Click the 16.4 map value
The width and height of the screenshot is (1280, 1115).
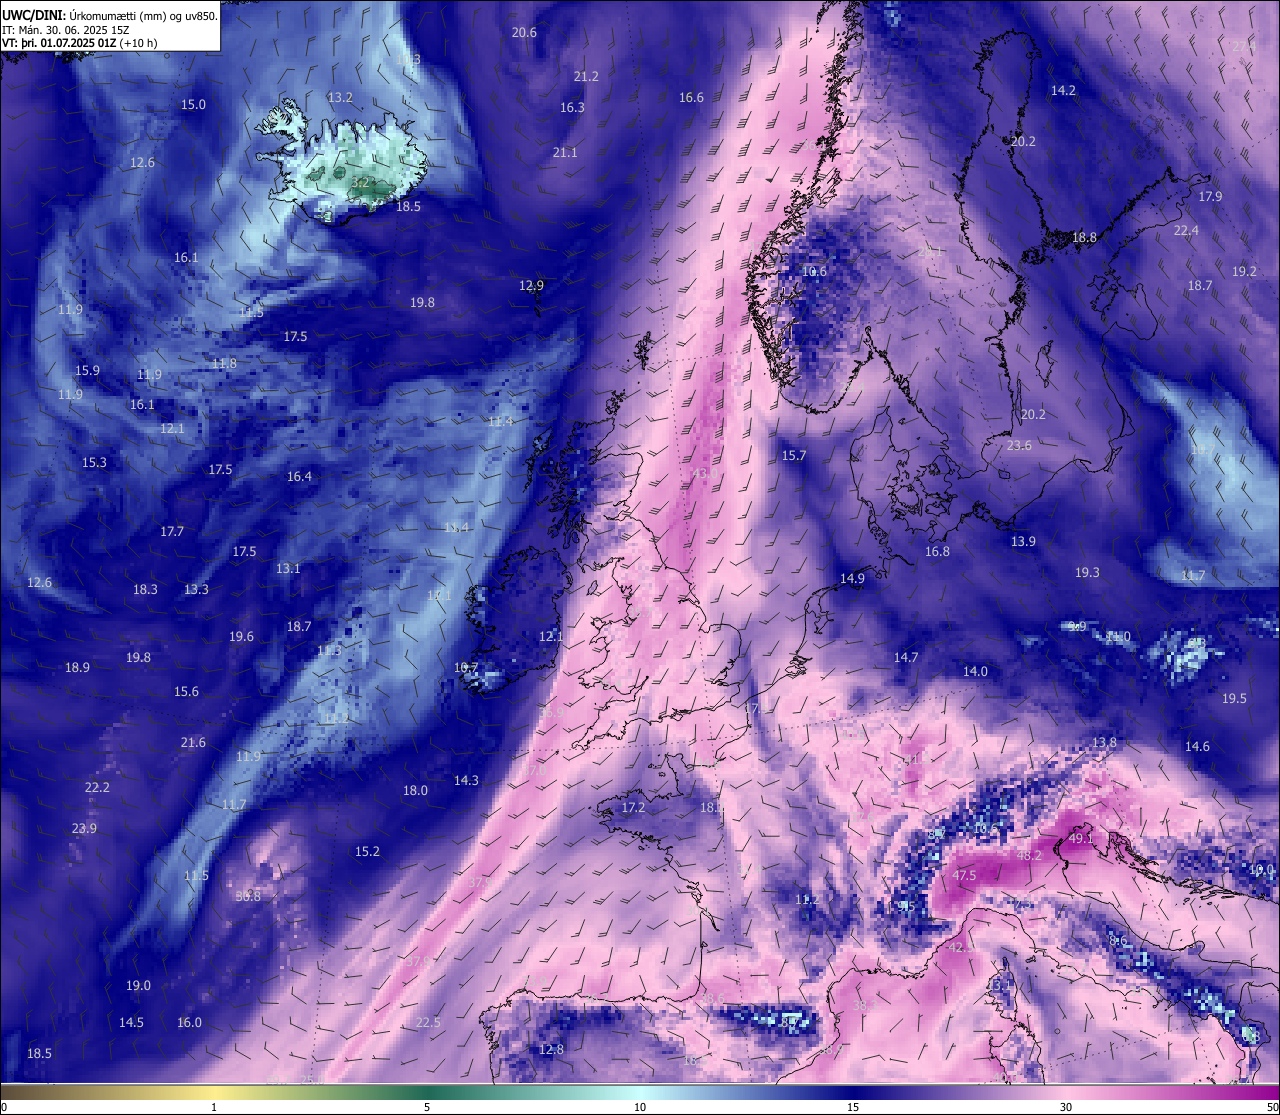[299, 477]
